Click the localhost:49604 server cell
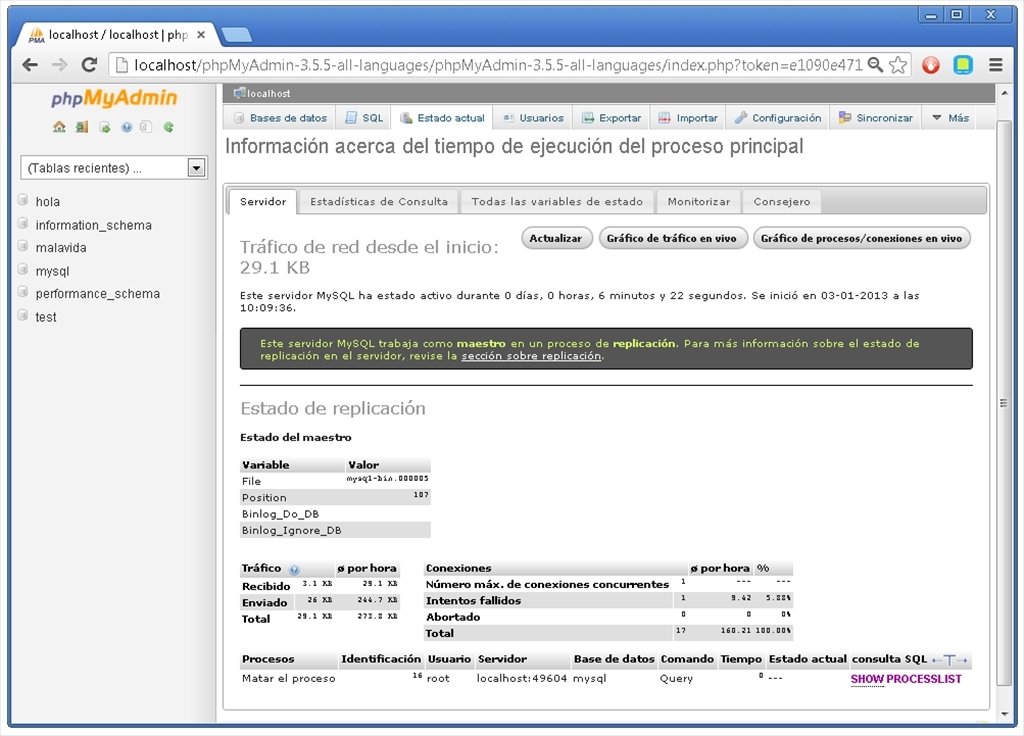Screen dimensions: 1024x736 click(x=522, y=679)
